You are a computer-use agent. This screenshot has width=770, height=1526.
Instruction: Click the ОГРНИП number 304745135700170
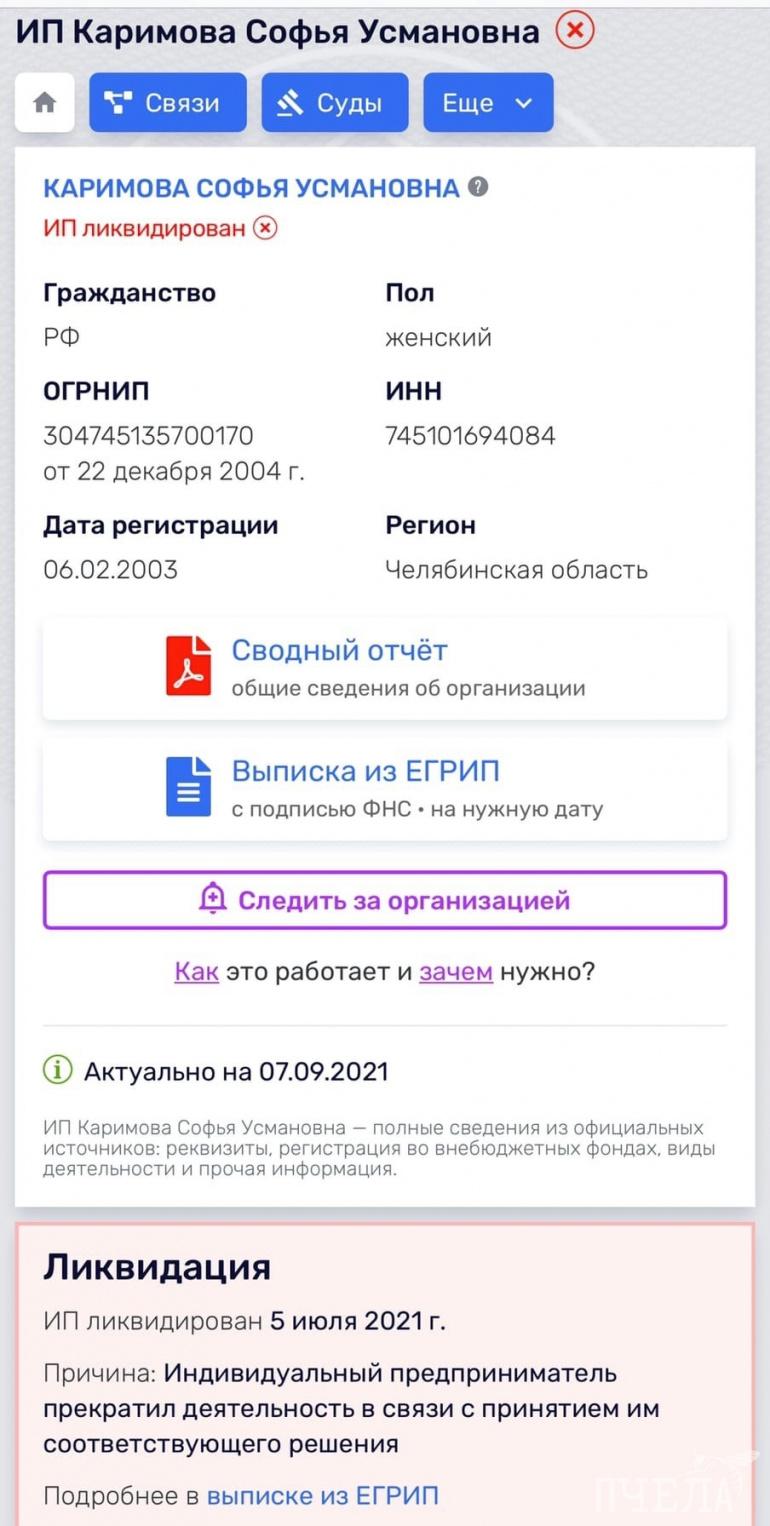(x=148, y=436)
